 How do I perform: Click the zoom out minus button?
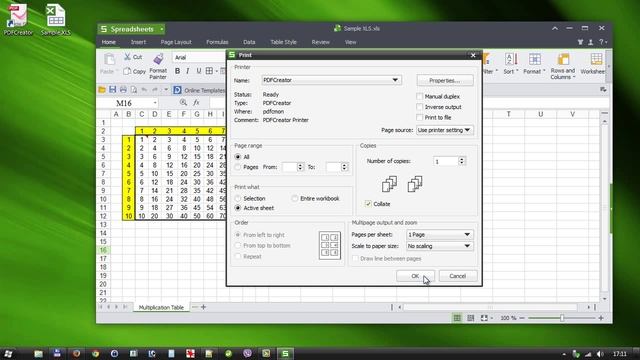522,318
